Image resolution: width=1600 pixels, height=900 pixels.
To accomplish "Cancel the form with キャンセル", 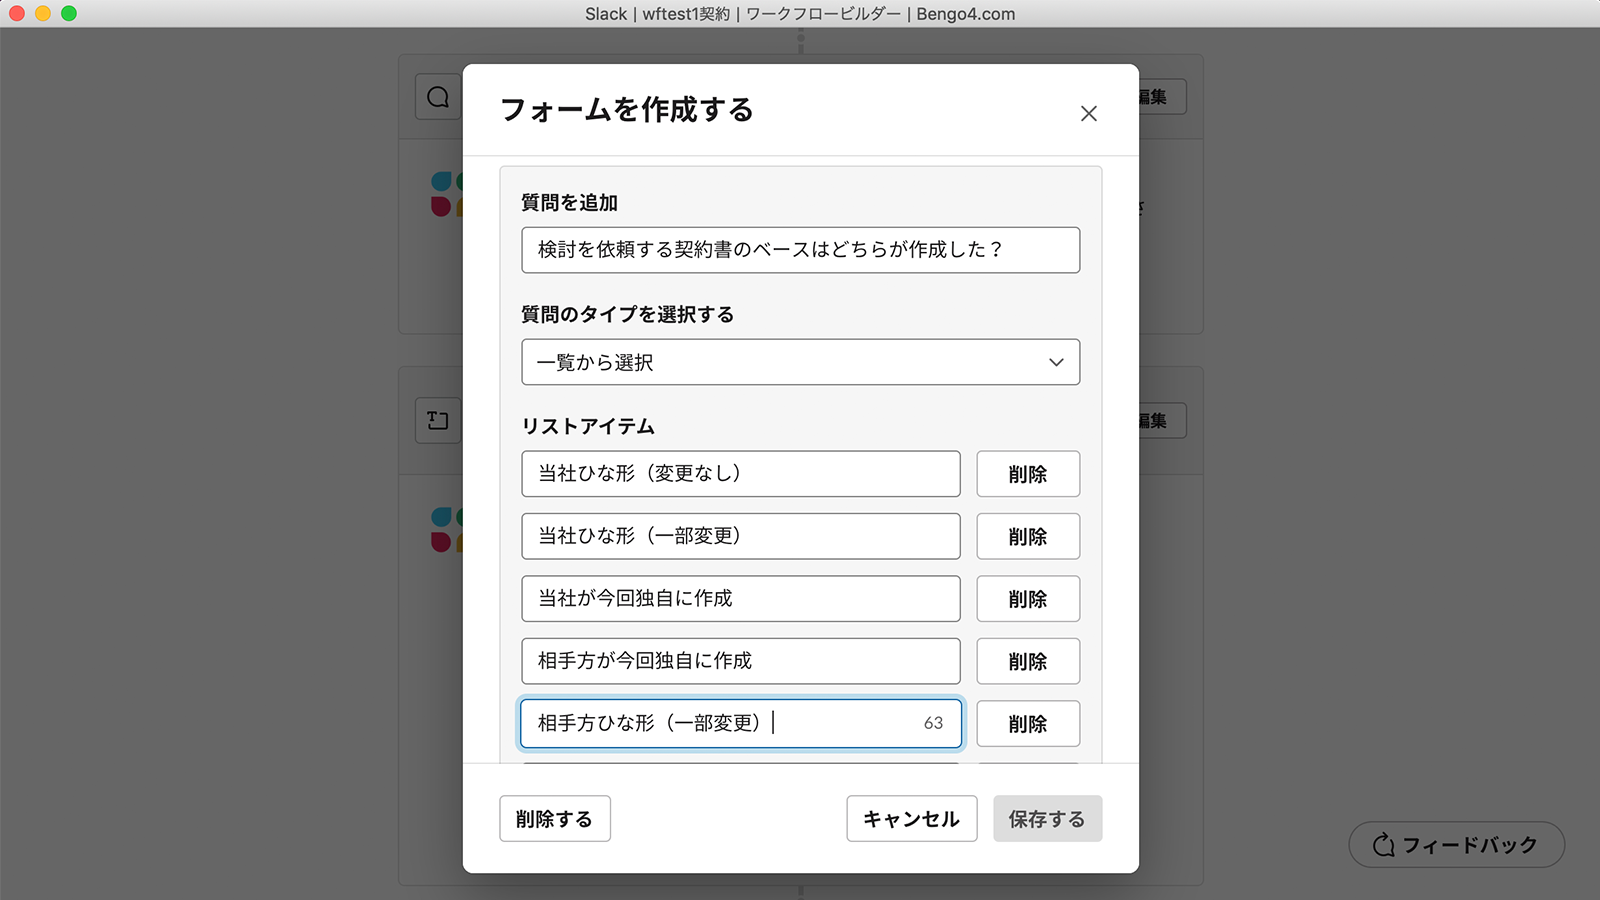I will pyautogui.click(x=911, y=819).
